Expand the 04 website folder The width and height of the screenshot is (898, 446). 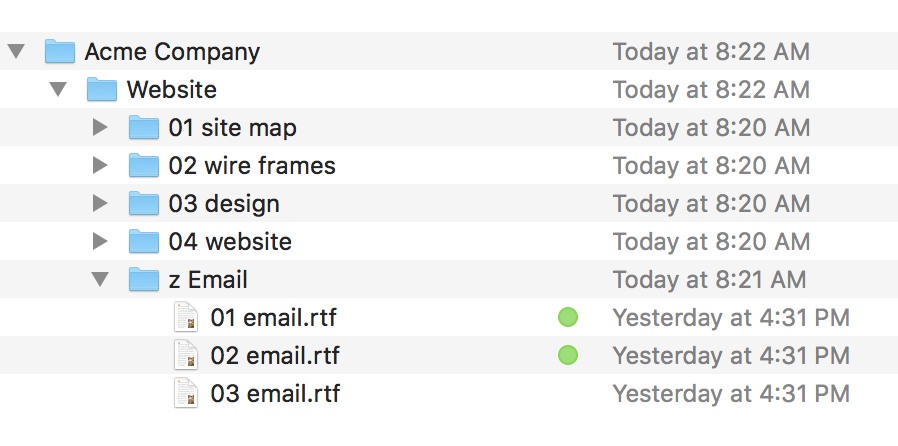(100, 242)
